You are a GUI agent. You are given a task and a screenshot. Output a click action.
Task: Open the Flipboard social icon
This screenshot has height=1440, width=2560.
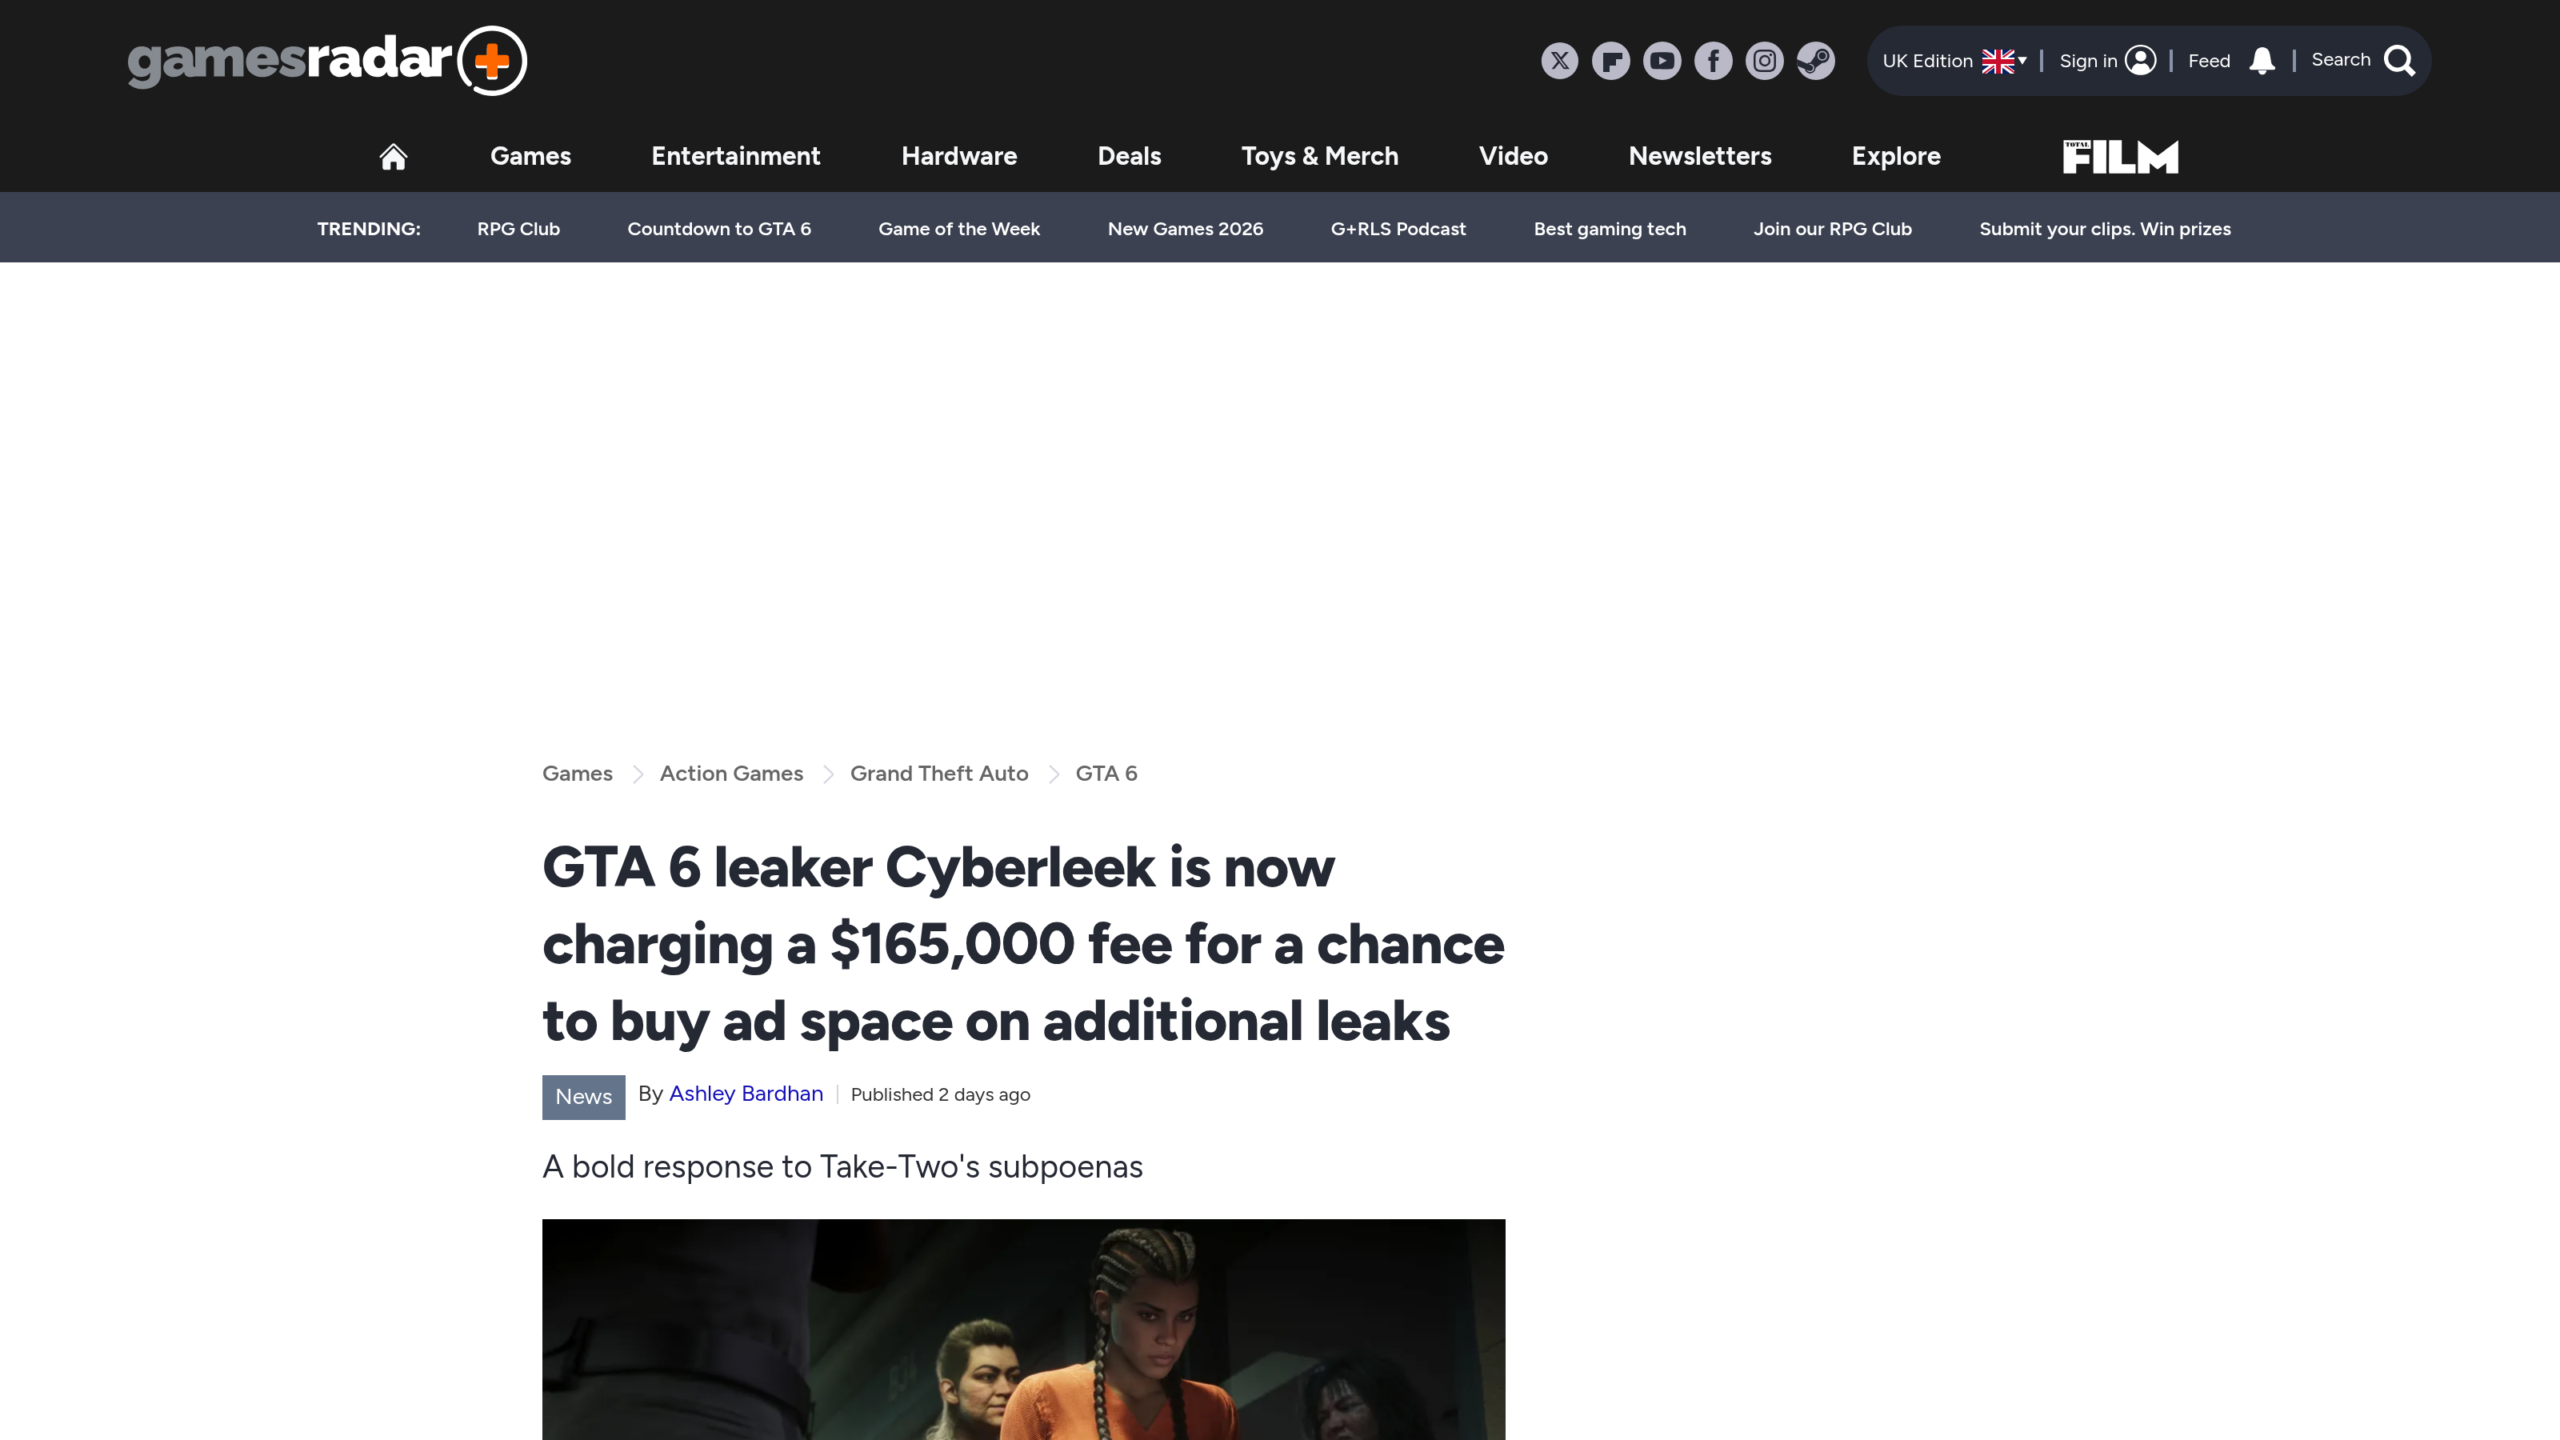[1610, 61]
